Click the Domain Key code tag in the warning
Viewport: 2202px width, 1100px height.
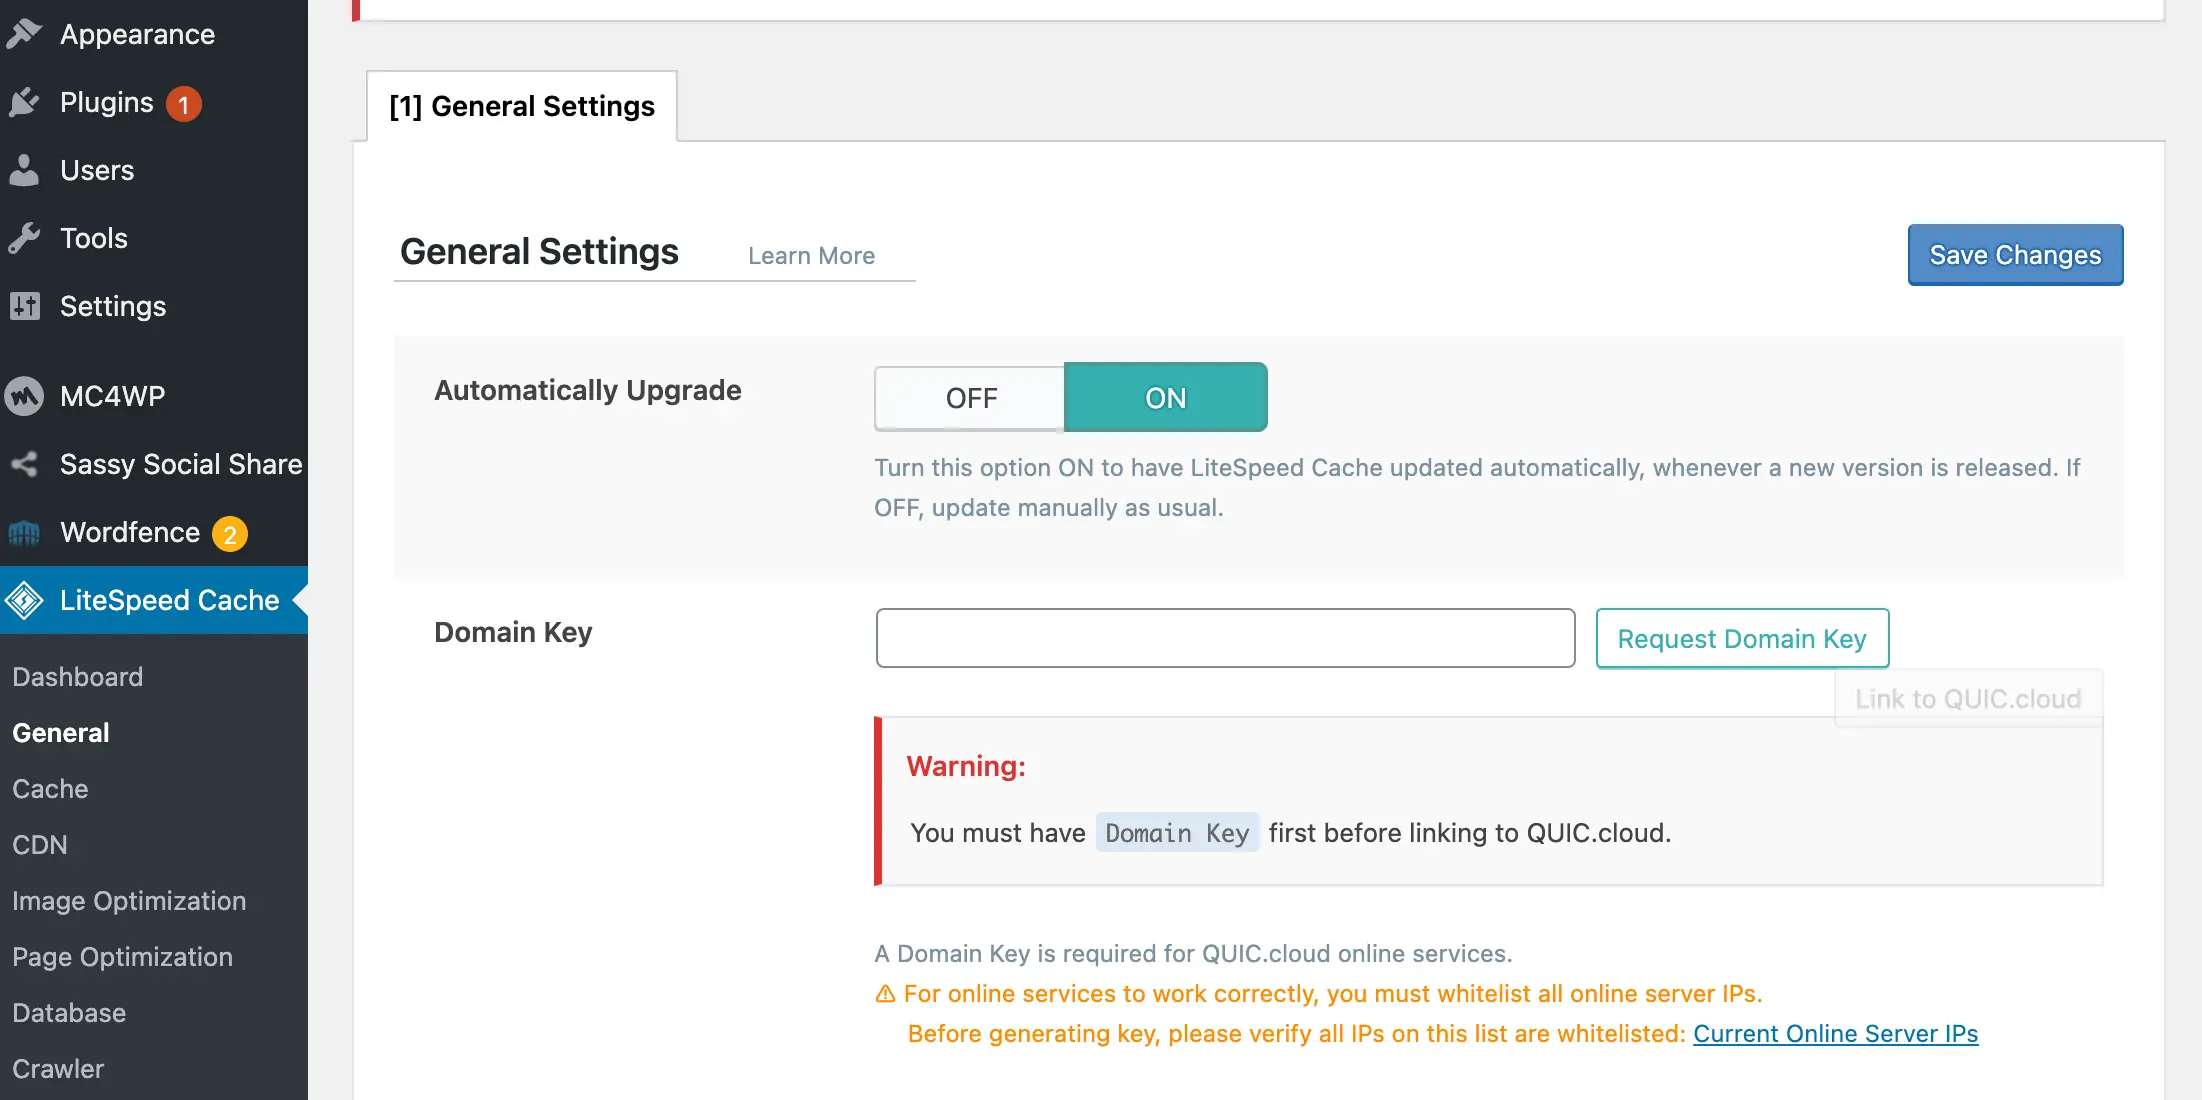(1177, 833)
